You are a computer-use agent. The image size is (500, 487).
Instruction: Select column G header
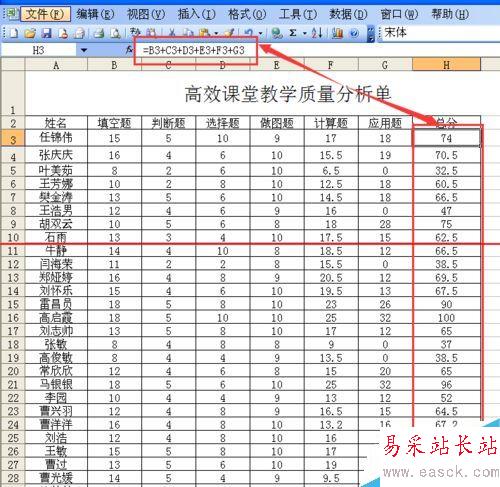tap(385, 65)
